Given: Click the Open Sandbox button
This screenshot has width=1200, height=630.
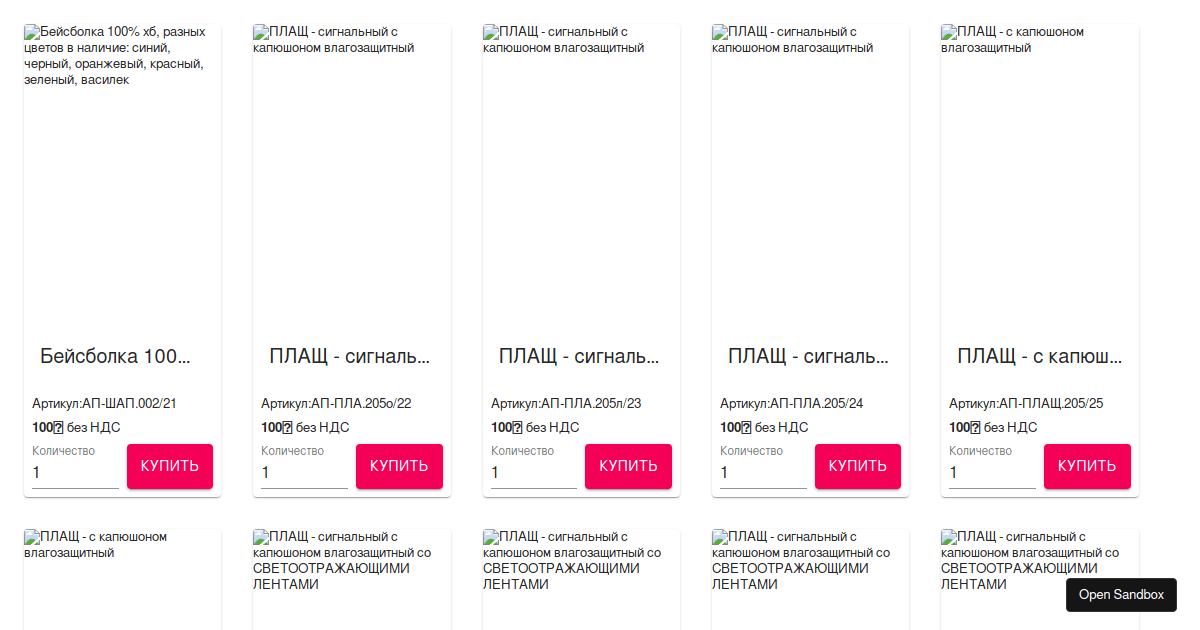Looking at the screenshot, I should click(1121, 595).
